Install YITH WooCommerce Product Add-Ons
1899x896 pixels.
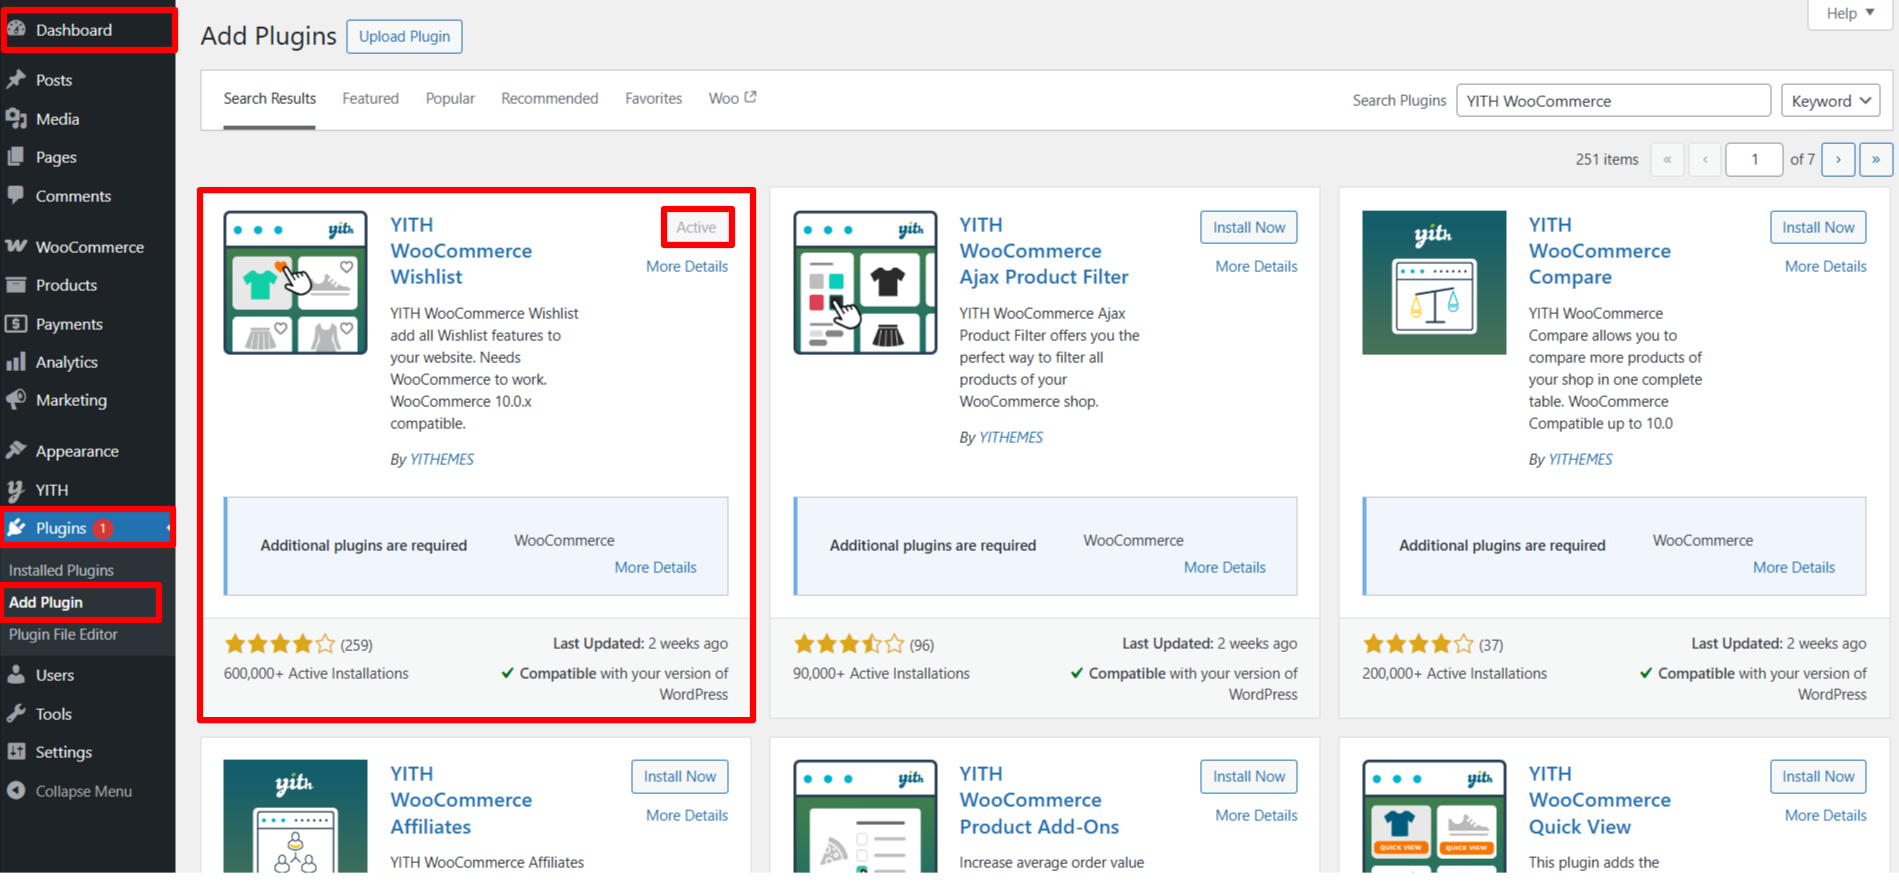1249,776
